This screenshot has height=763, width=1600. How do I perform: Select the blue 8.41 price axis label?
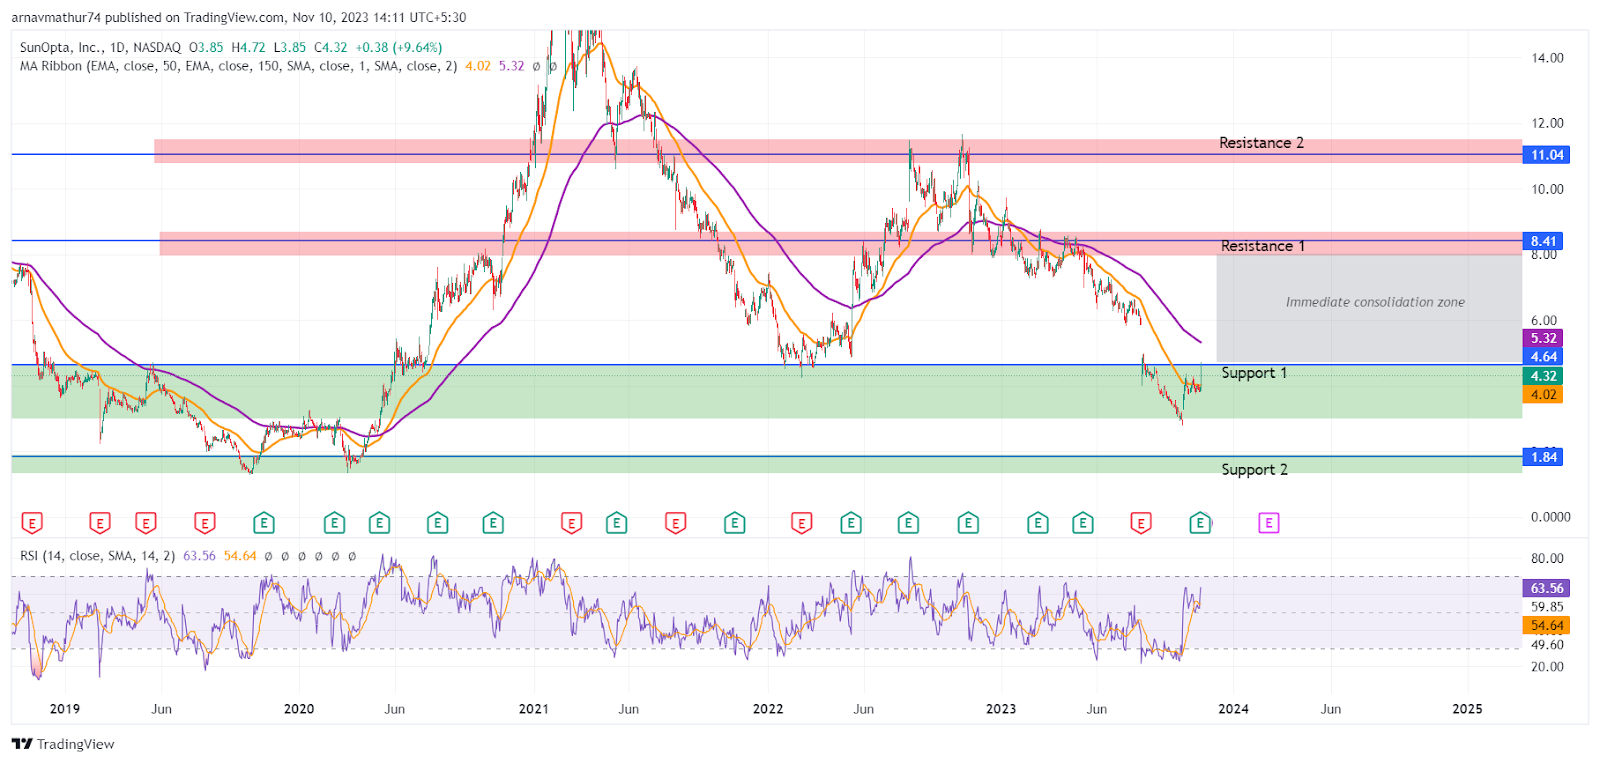[1543, 241]
